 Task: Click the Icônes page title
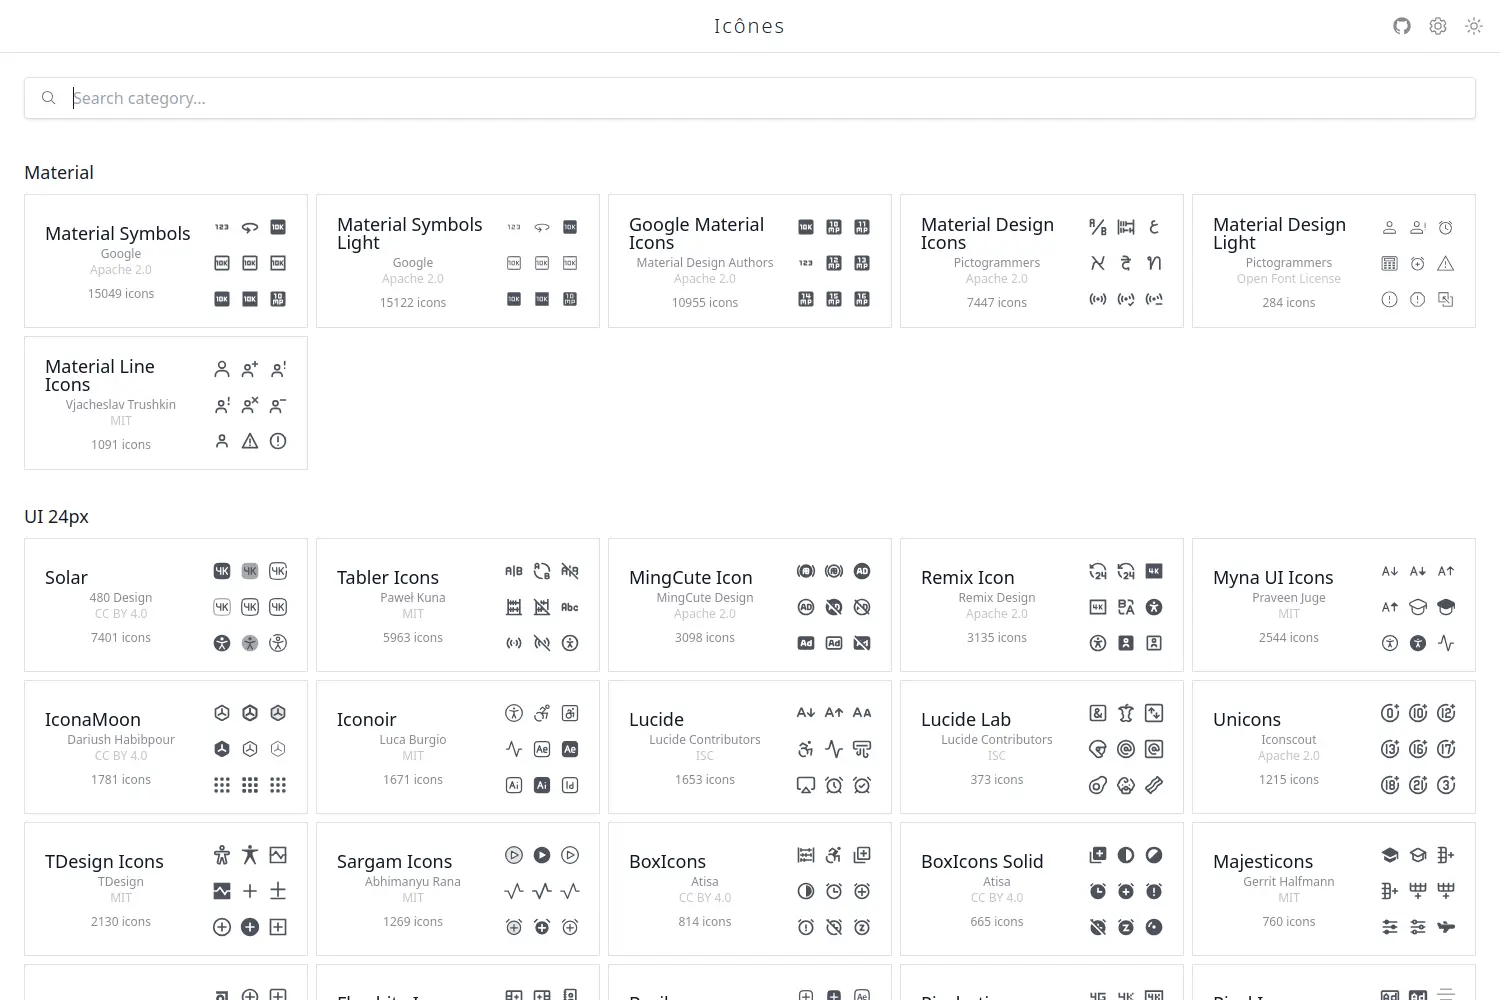[x=749, y=26]
